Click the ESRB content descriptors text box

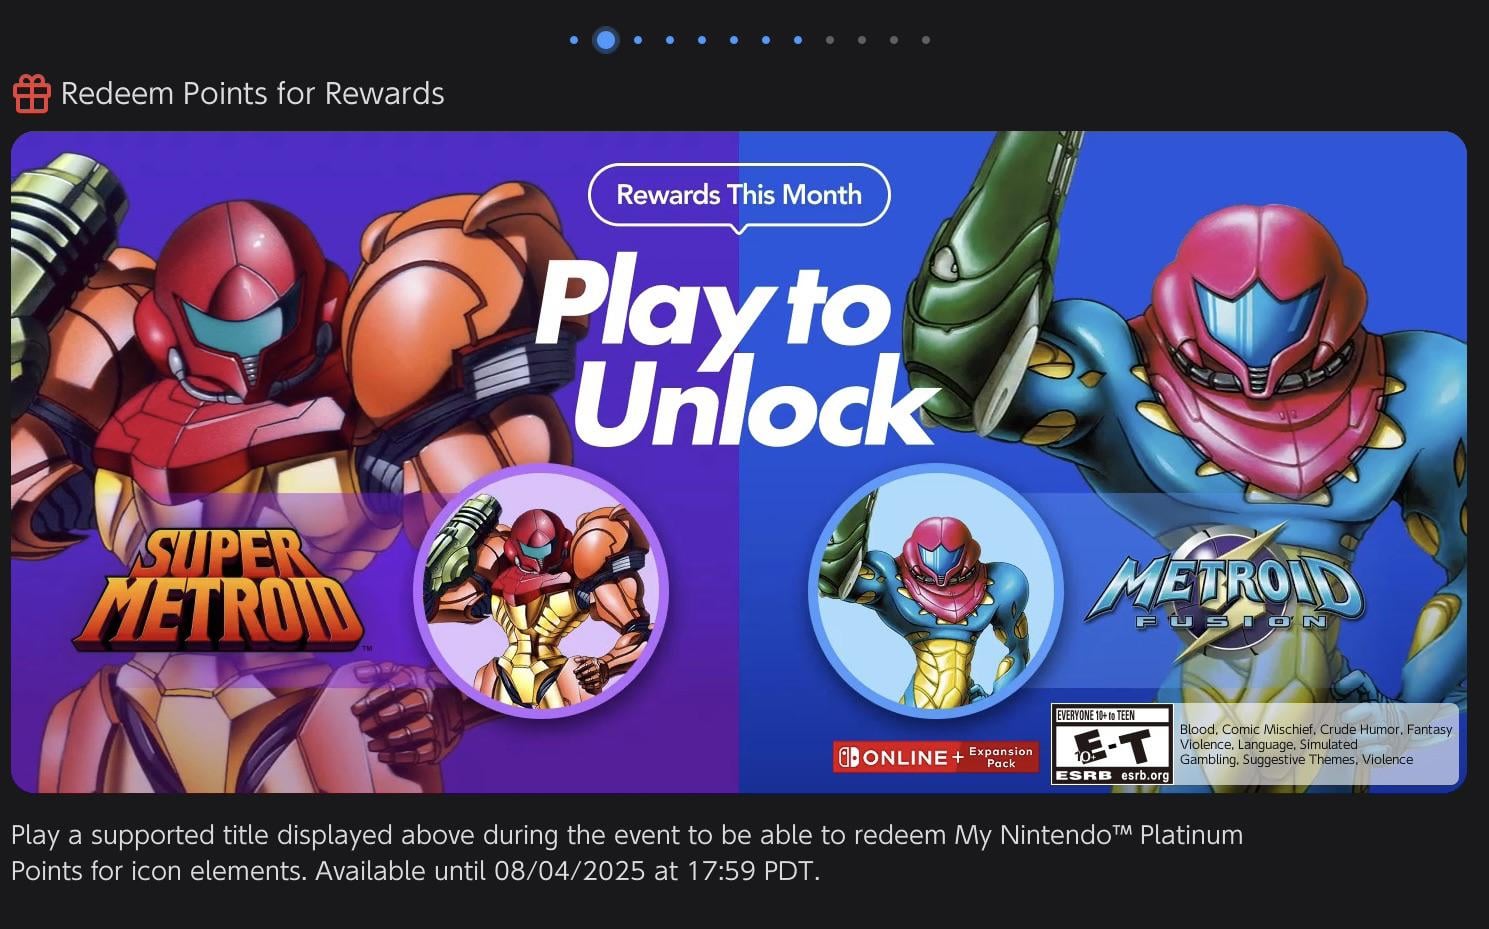click(x=1316, y=744)
